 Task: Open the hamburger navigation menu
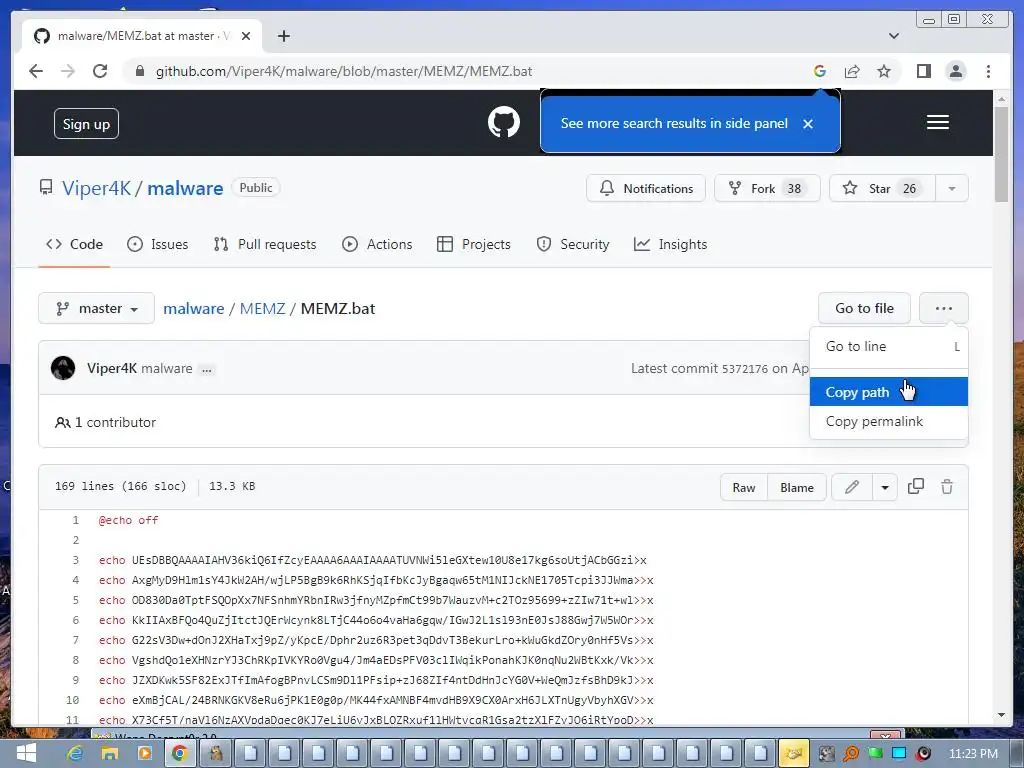[x=937, y=122]
